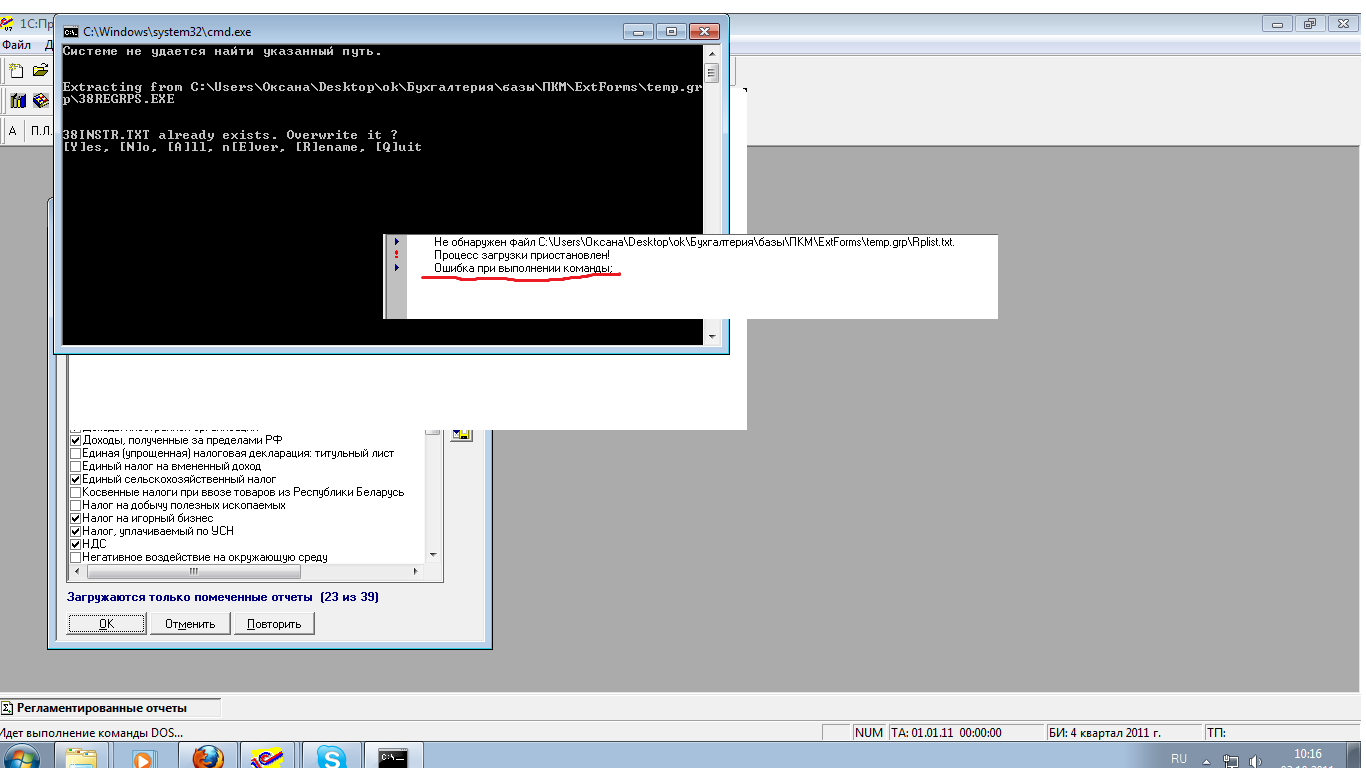Click the volume icon in the system tray
The image size is (1366, 768).
tap(1254, 761)
